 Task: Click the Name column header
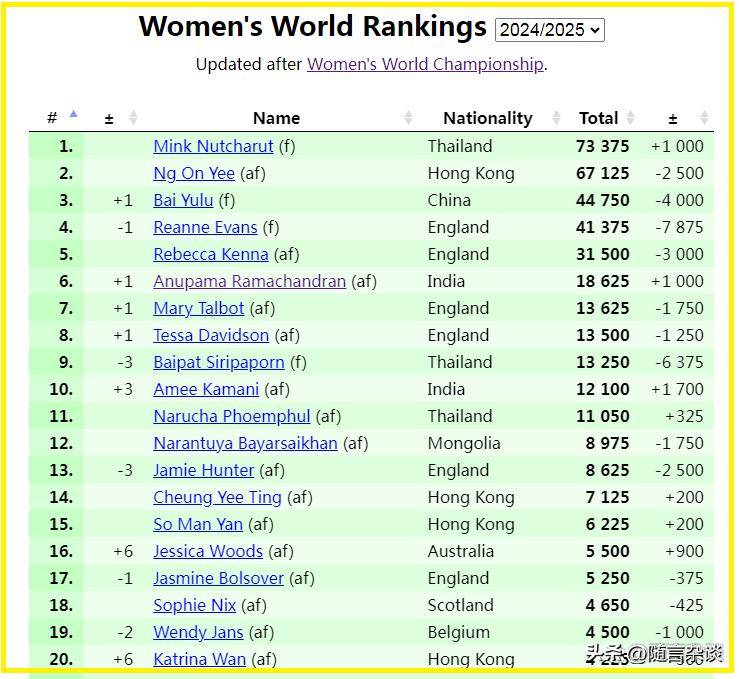[x=276, y=118]
